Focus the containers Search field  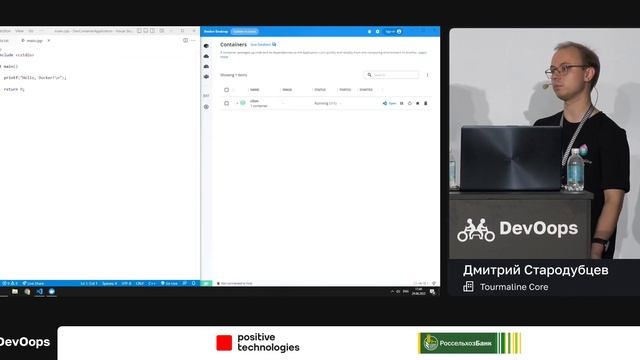tap(391, 75)
